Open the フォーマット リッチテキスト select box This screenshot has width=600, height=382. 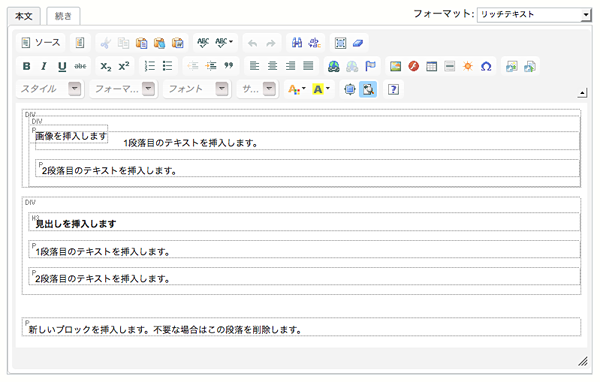534,15
